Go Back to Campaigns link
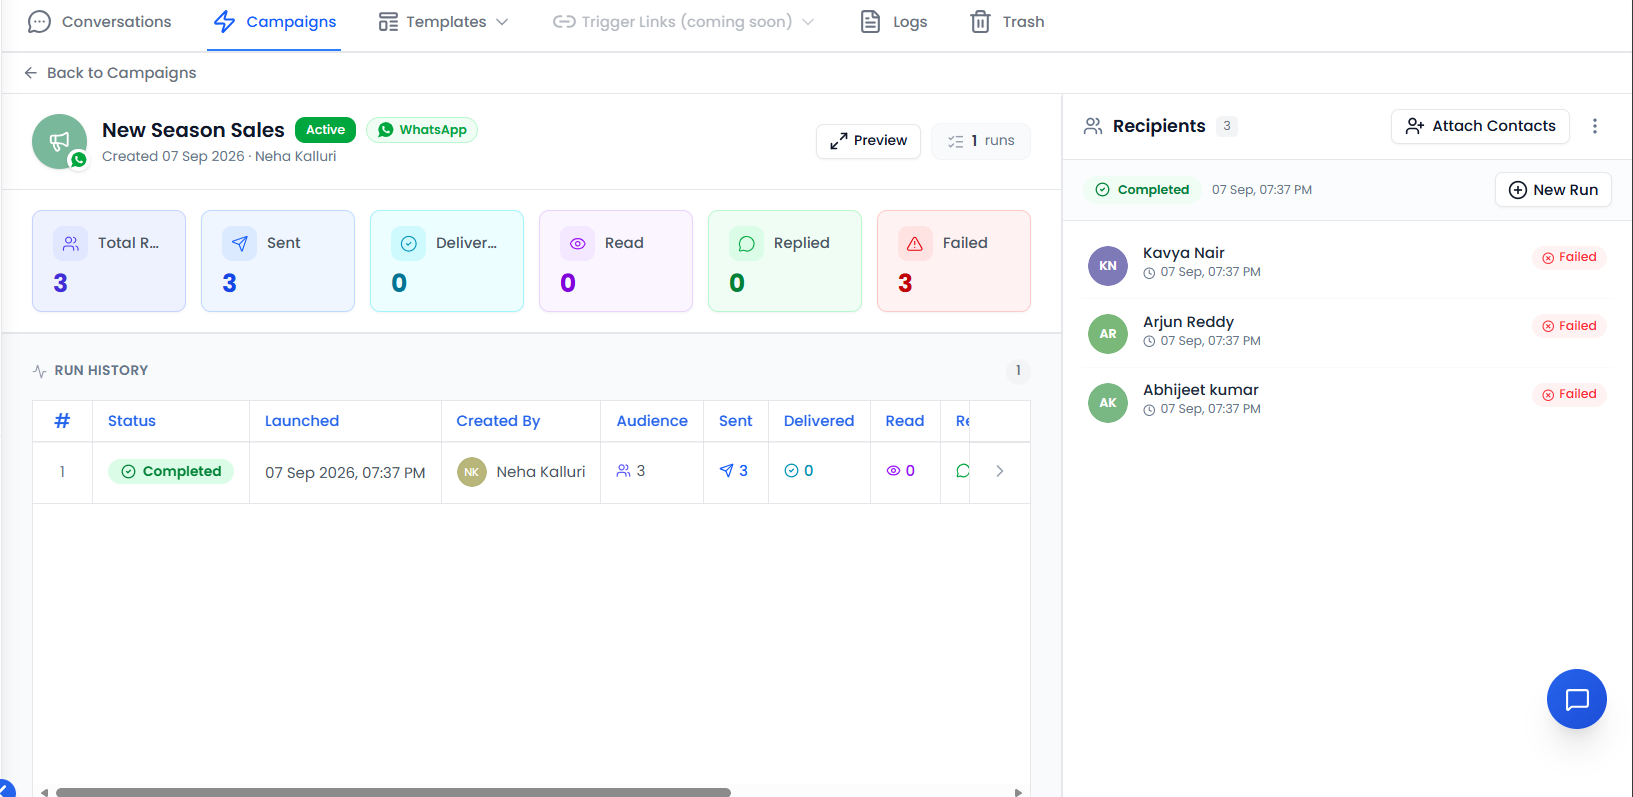The height and width of the screenshot is (797, 1633). pos(110,73)
